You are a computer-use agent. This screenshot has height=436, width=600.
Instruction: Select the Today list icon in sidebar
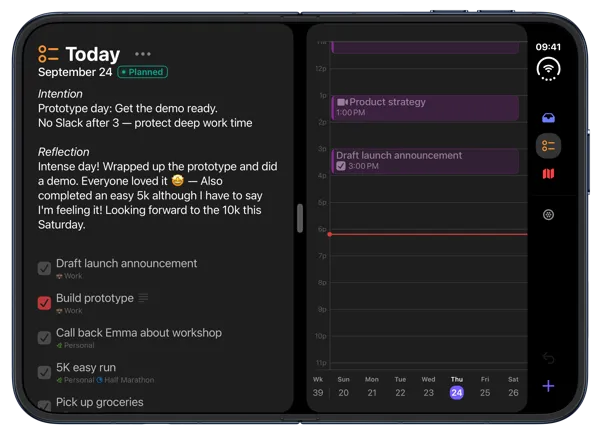tap(548, 146)
